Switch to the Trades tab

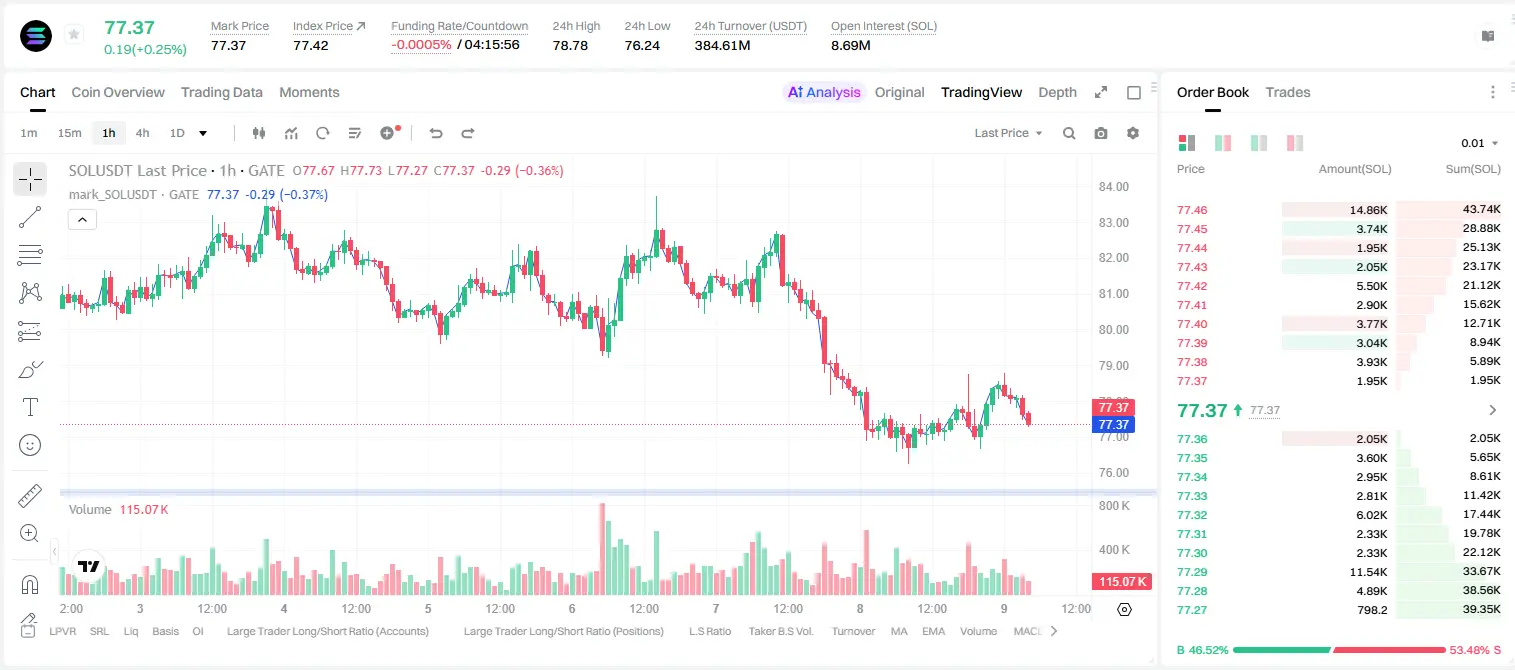[1288, 92]
